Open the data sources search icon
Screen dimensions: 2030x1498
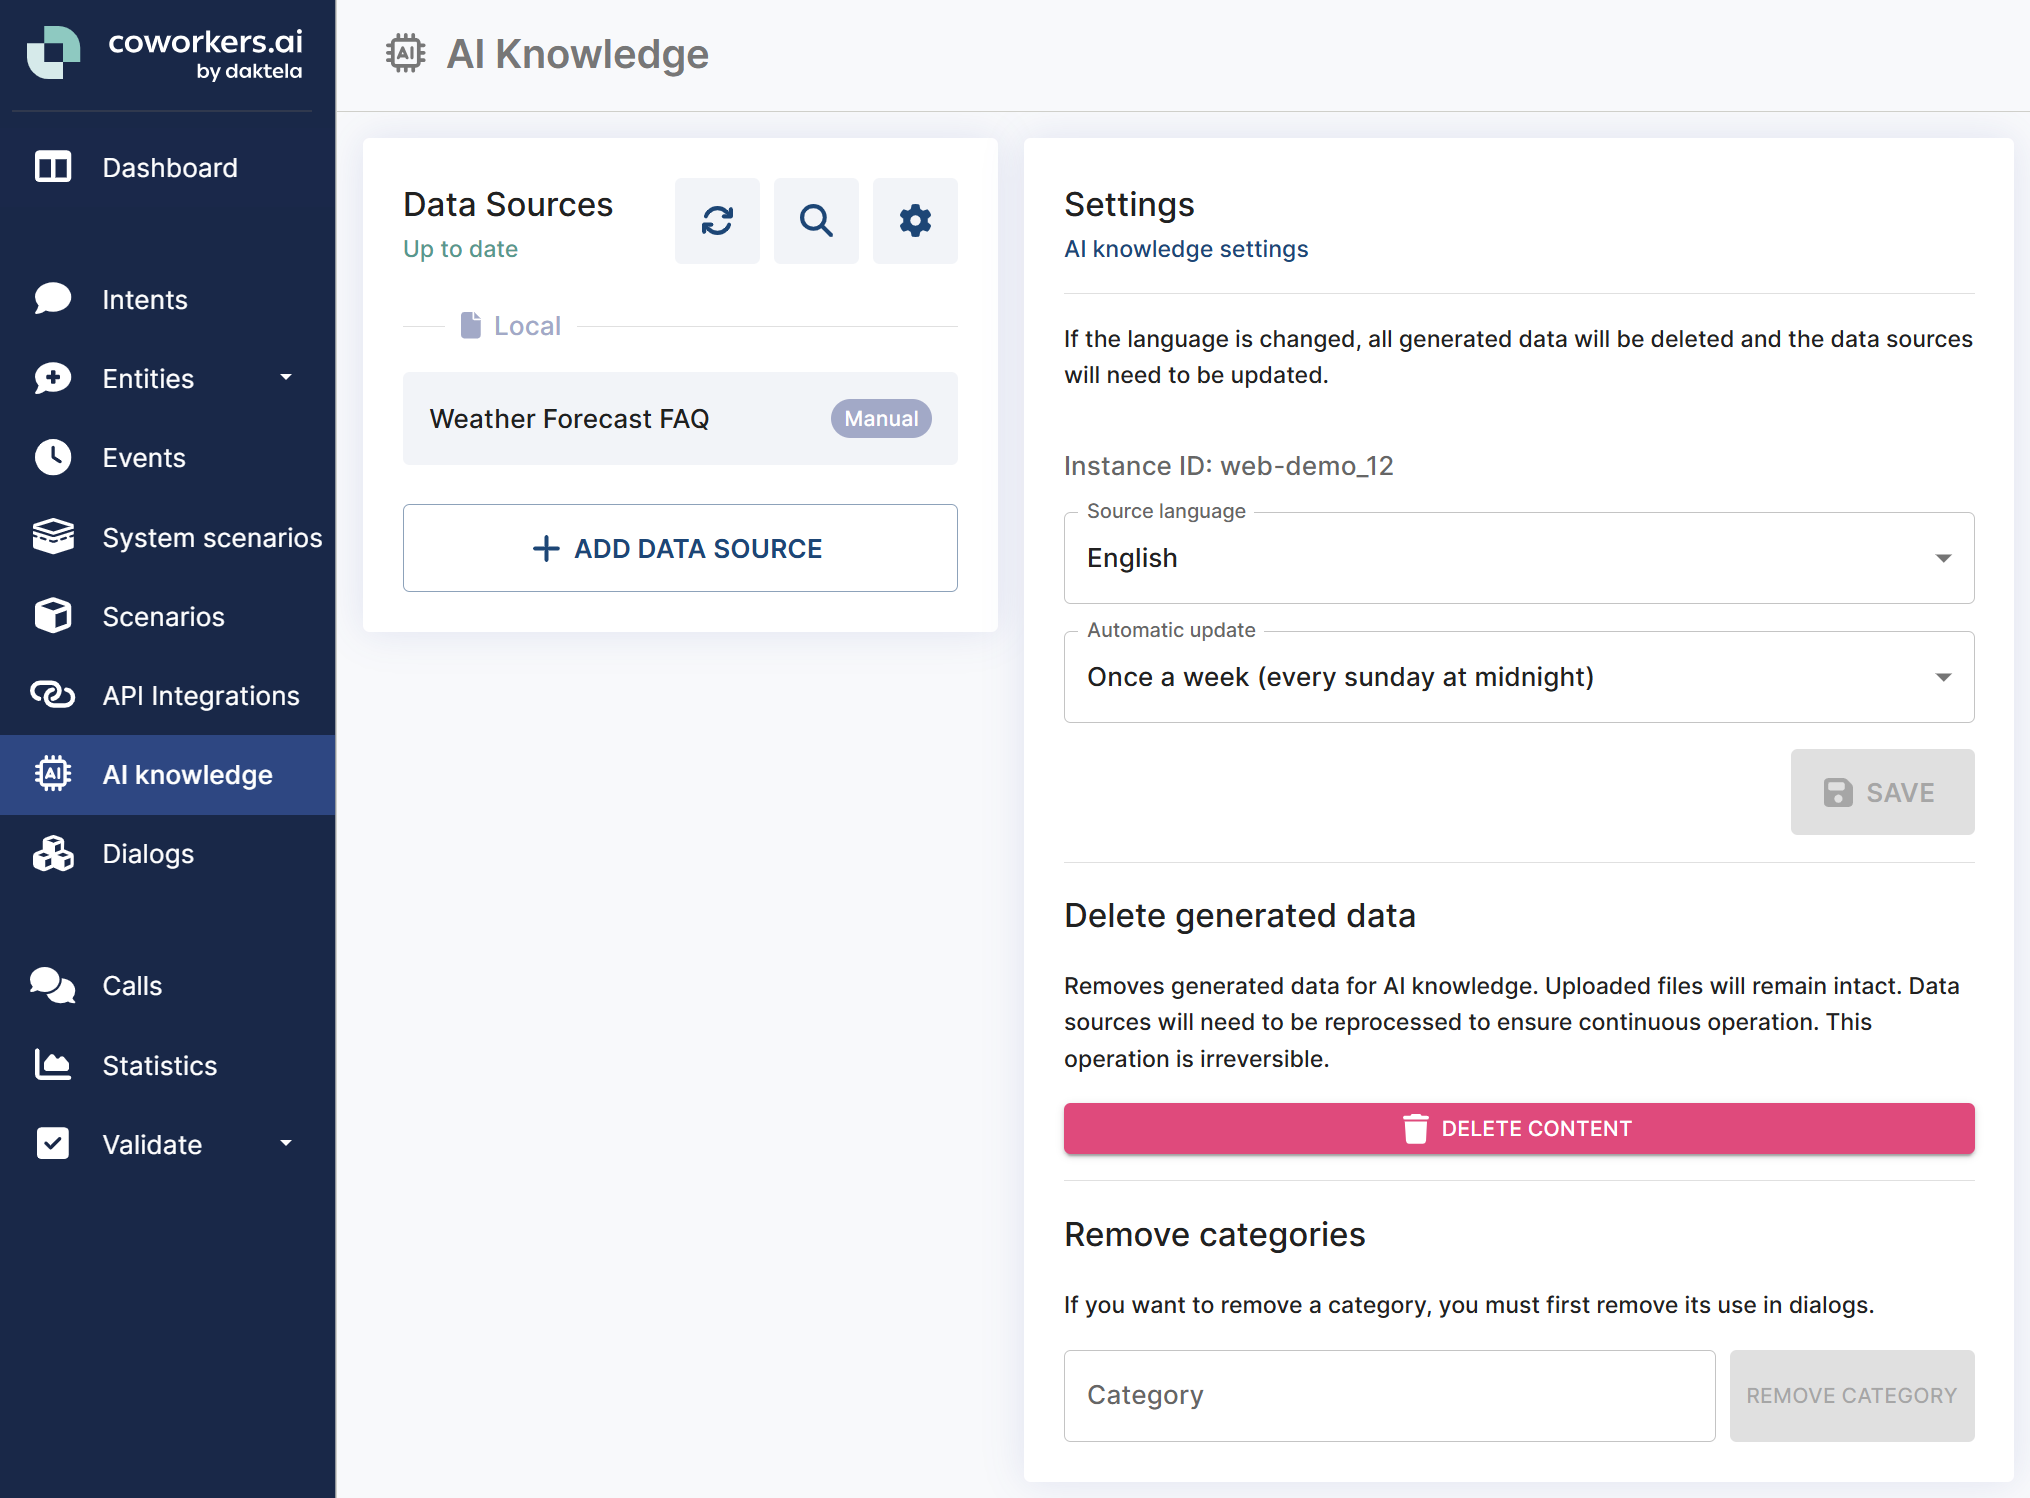pyautogui.click(x=816, y=220)
